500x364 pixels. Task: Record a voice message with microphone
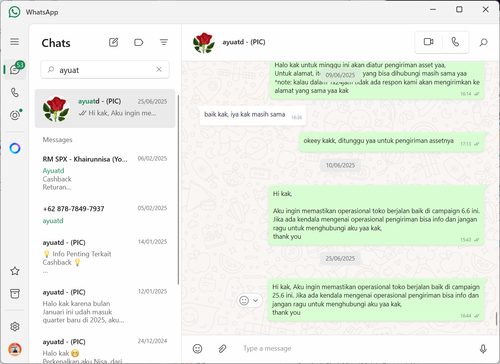pyautogui.click(x=483, y=349)
